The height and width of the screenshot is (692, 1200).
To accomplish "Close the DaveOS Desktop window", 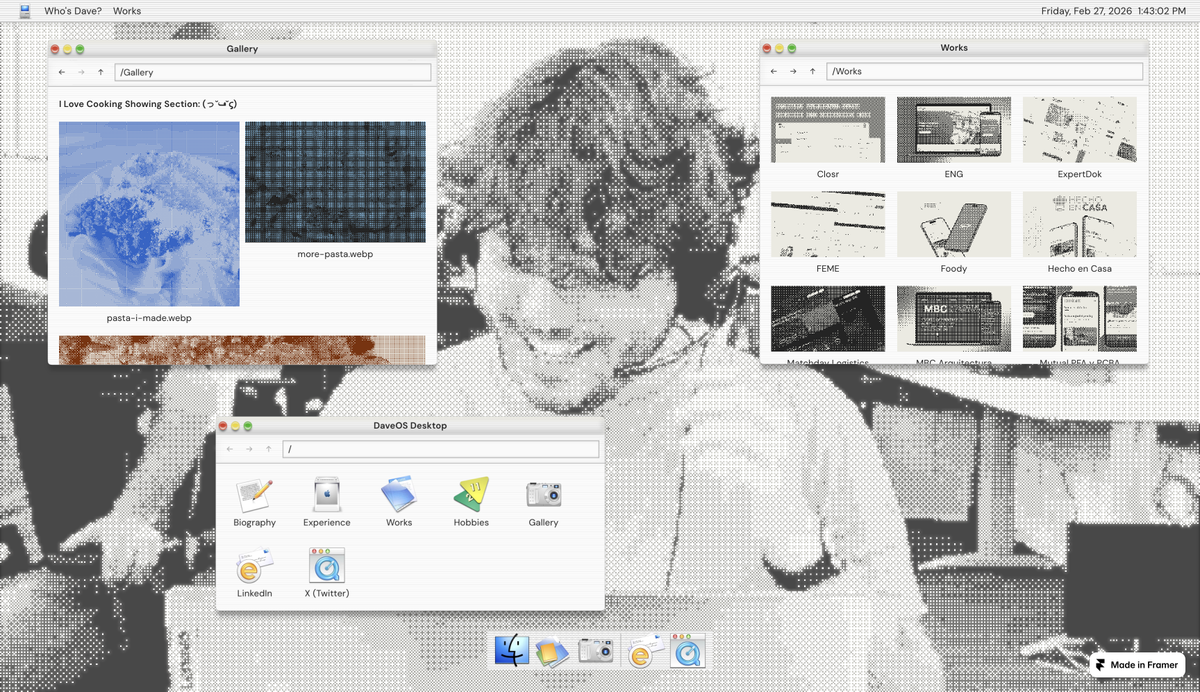I will 224,425.
